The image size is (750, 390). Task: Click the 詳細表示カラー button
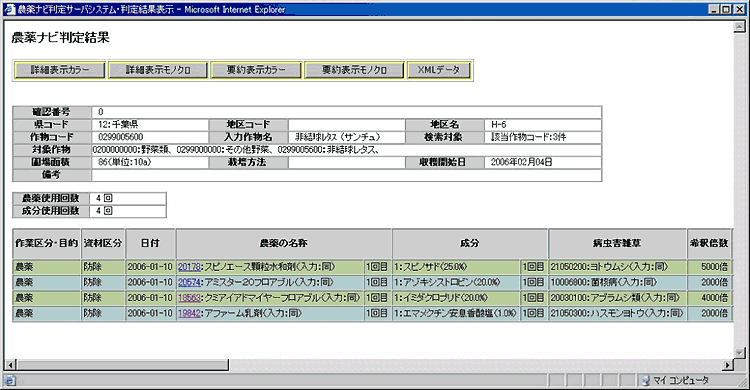(60, 70)
